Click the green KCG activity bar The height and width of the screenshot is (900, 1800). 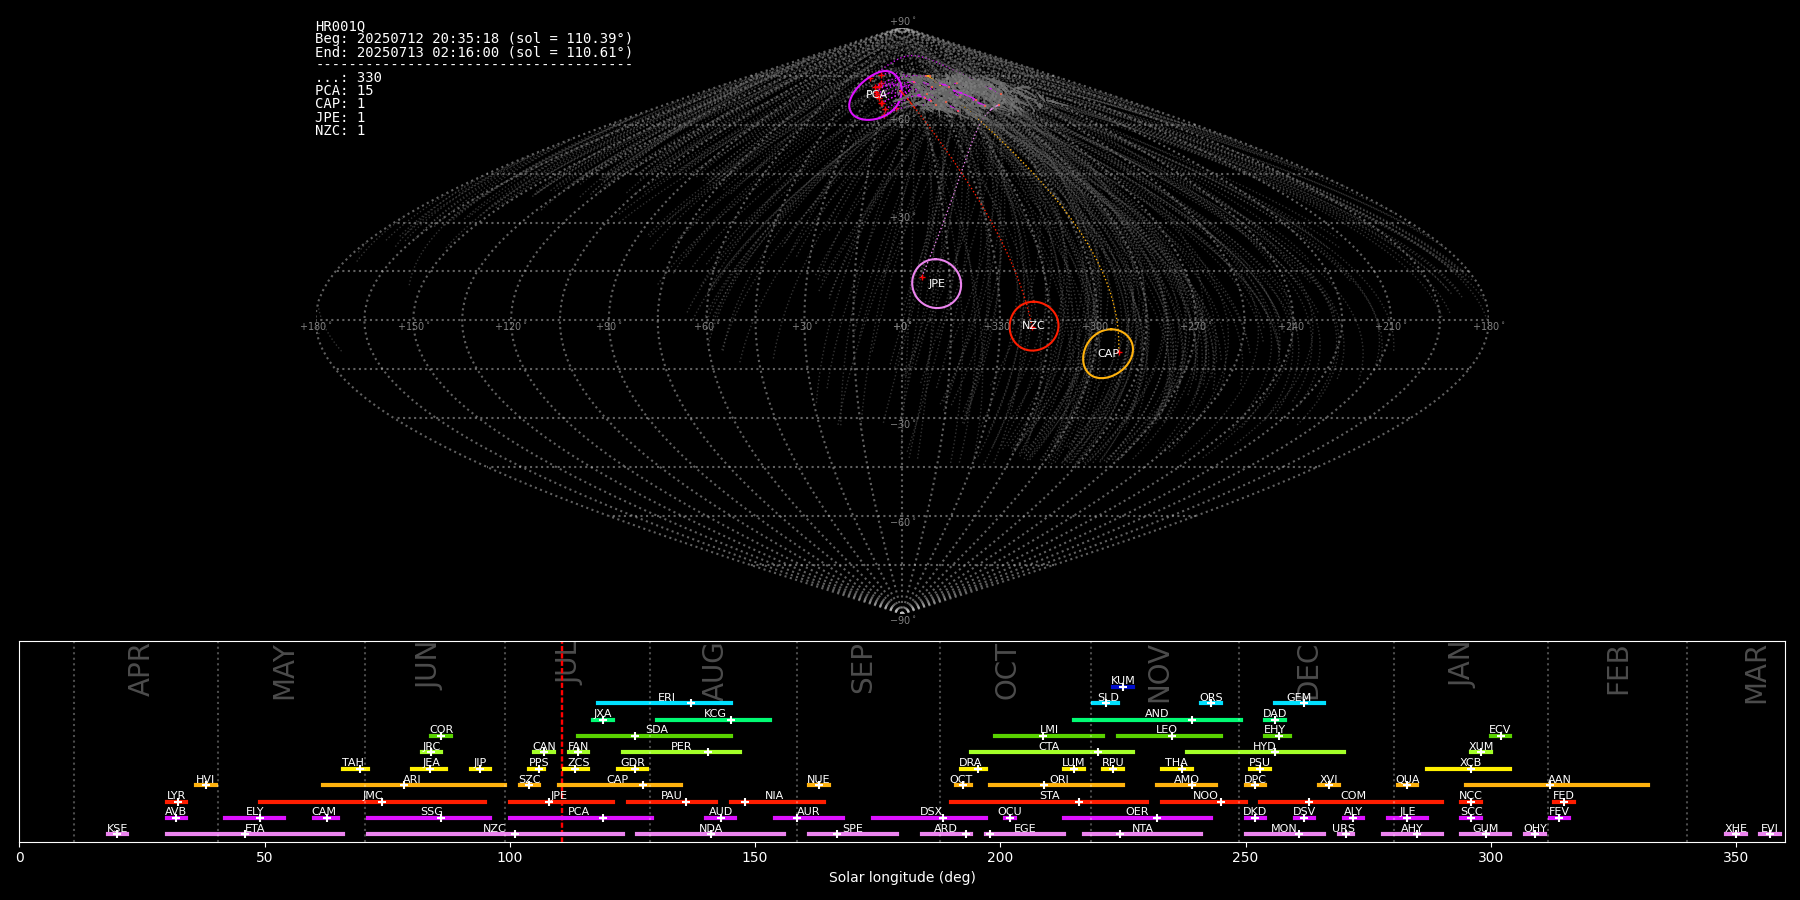coord(713,719)
